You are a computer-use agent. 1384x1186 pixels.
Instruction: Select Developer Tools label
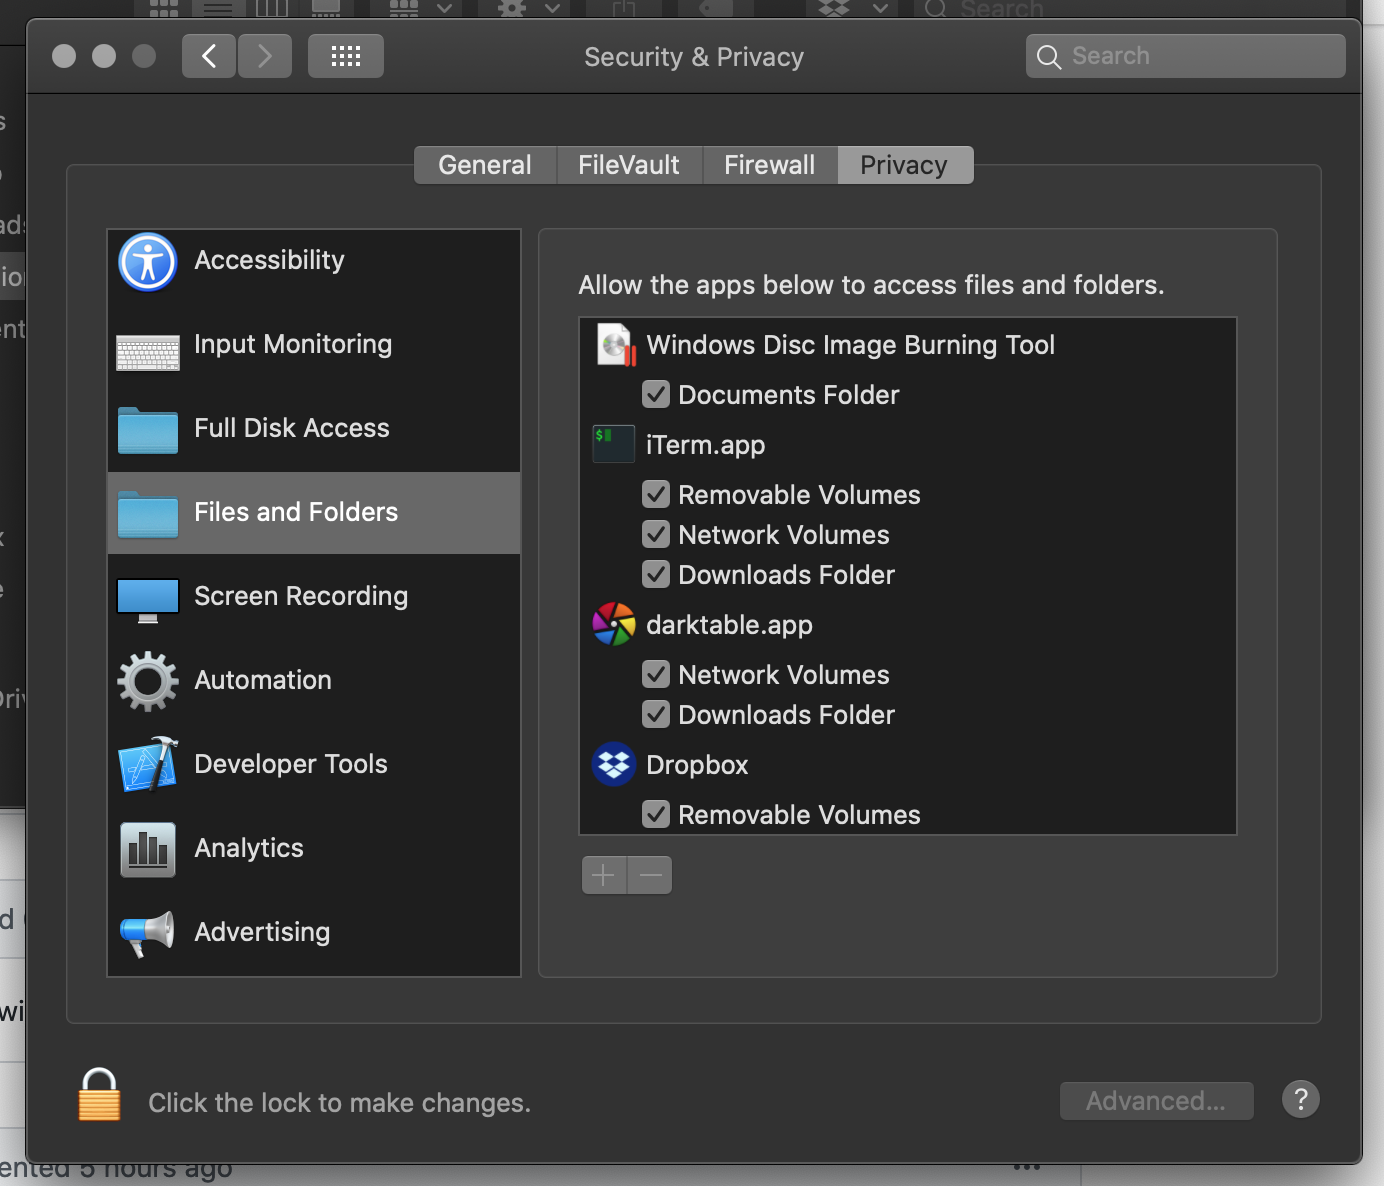(x=291, y=764)
